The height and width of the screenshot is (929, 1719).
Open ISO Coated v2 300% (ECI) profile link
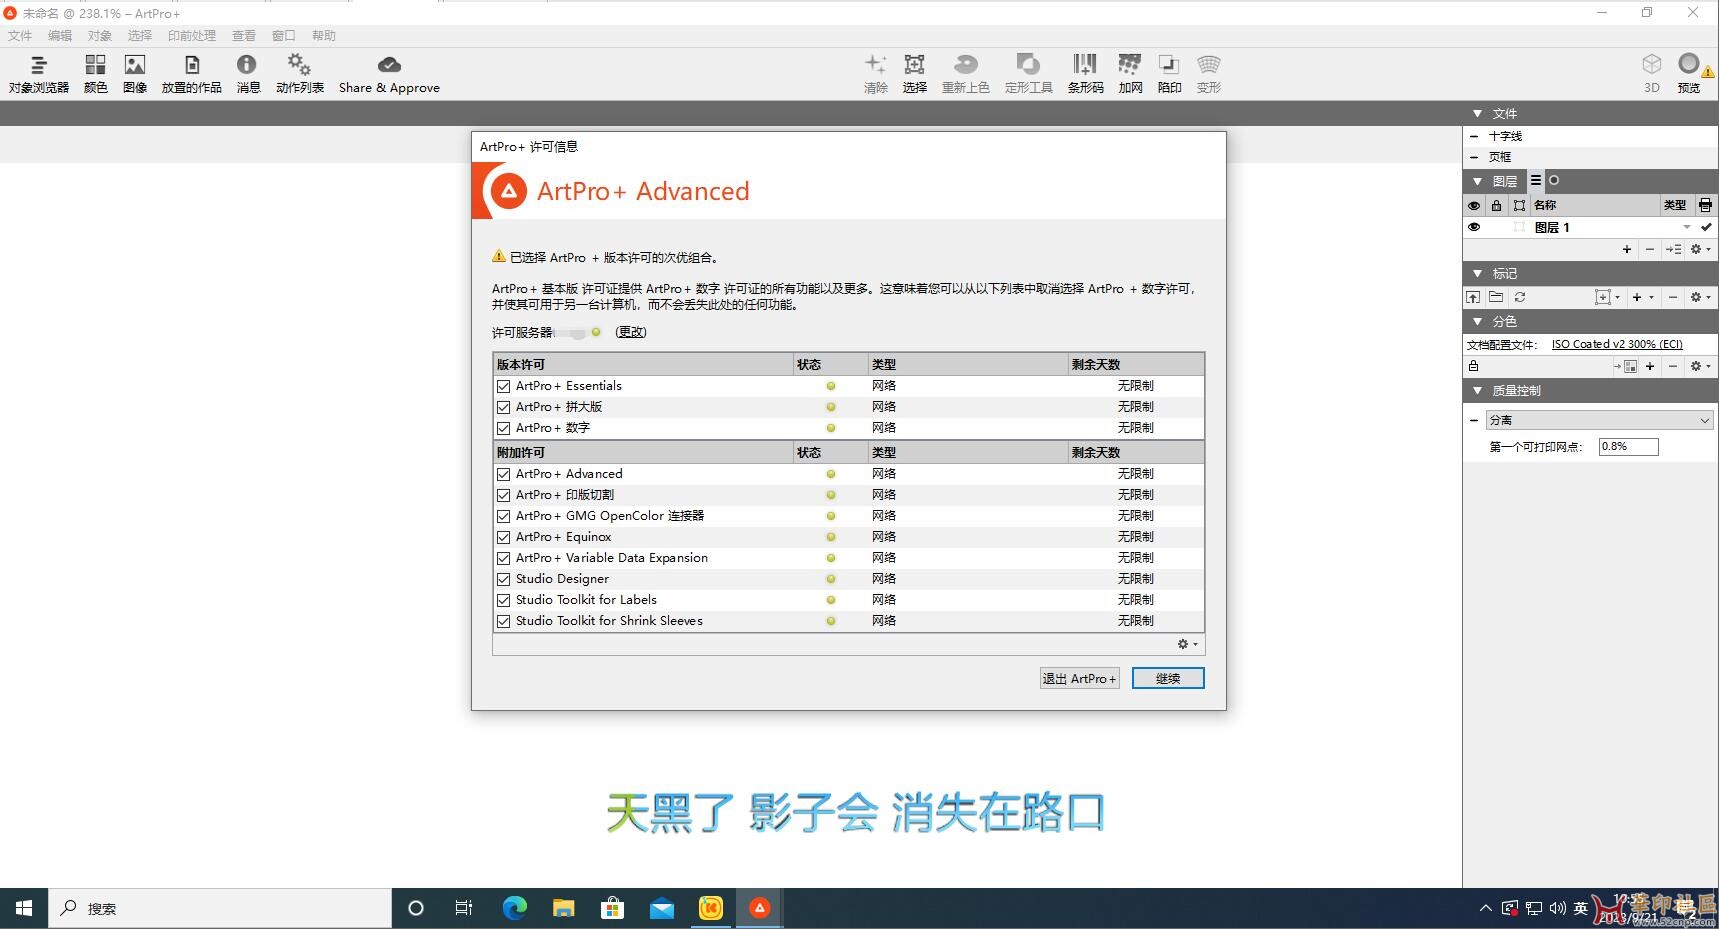[x=1617, y=344]
